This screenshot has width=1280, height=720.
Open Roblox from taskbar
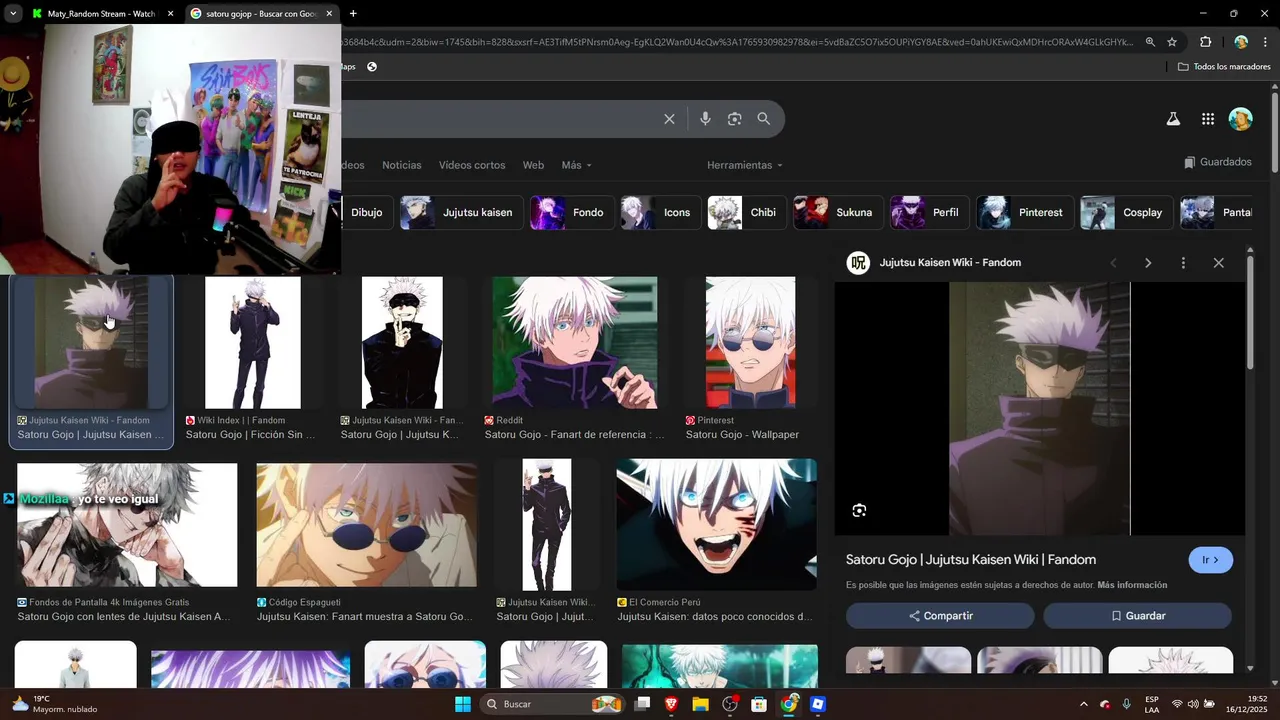click(818, 704)
